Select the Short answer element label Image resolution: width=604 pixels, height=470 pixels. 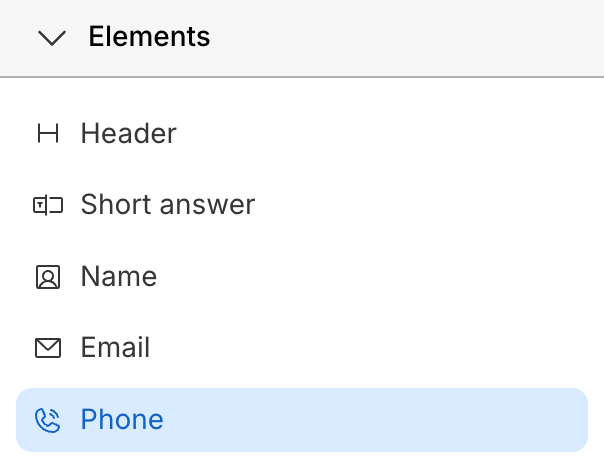tap(168, 205)
